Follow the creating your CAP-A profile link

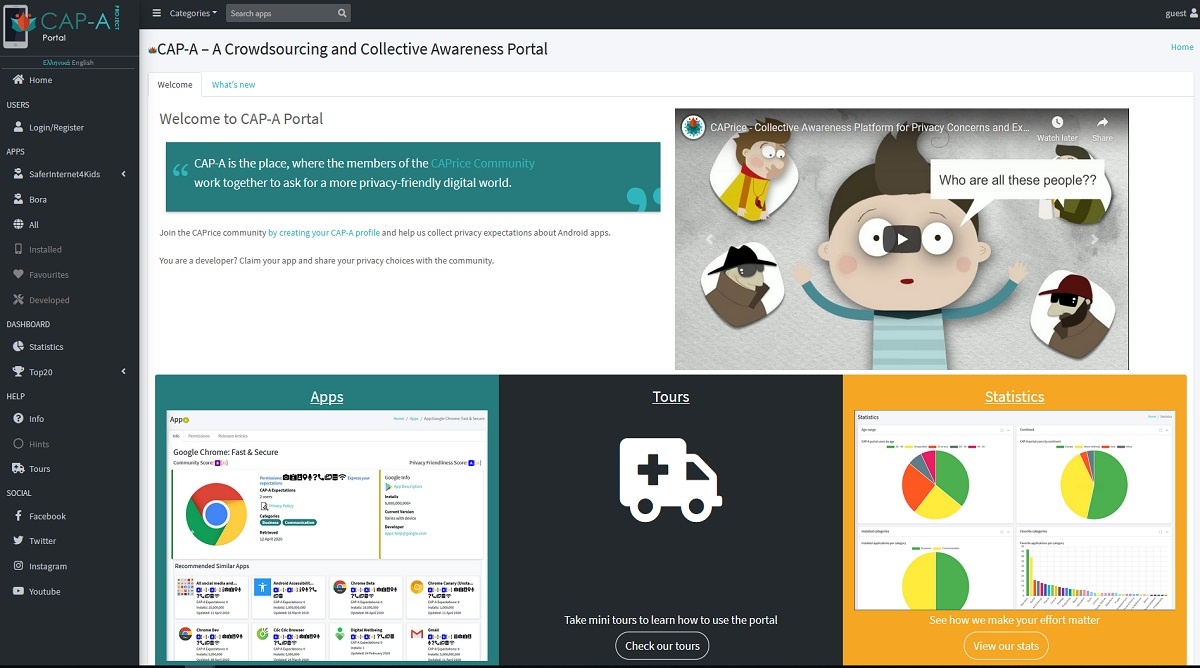pos(324,233)
